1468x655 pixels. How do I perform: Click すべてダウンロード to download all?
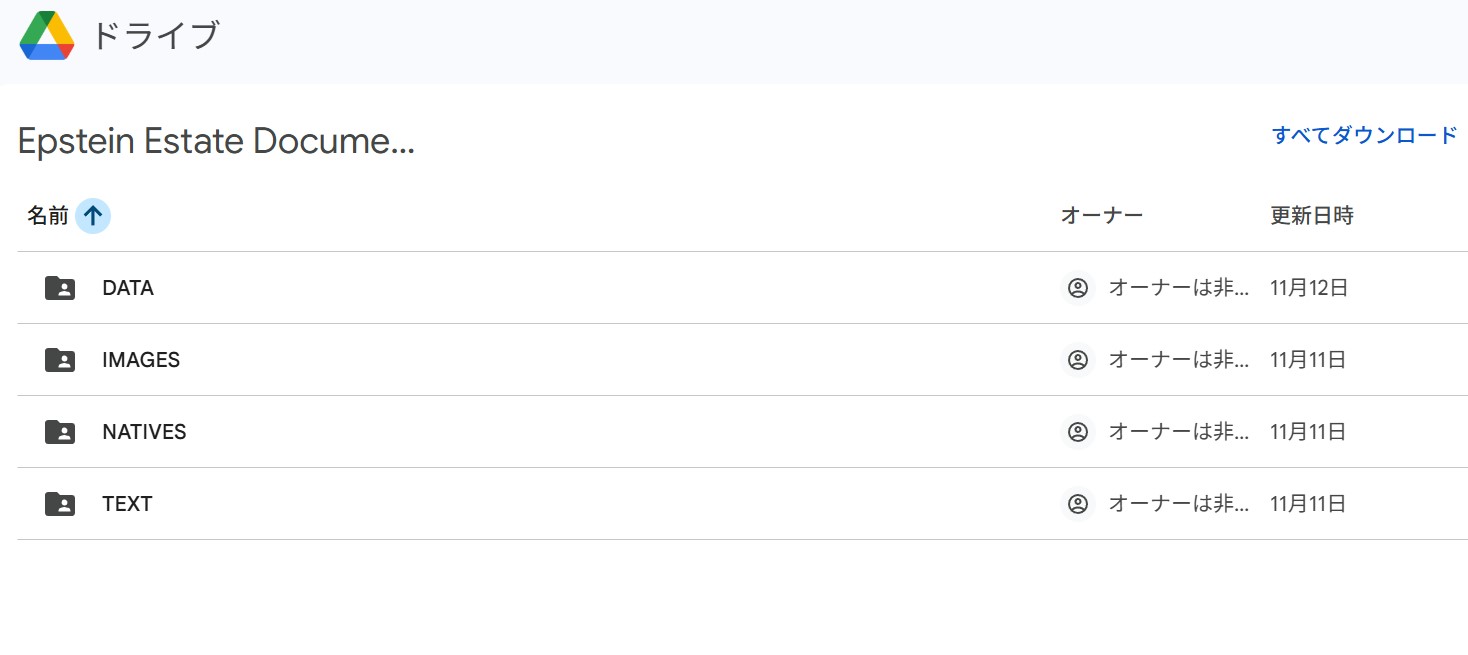click(1364, 135)
